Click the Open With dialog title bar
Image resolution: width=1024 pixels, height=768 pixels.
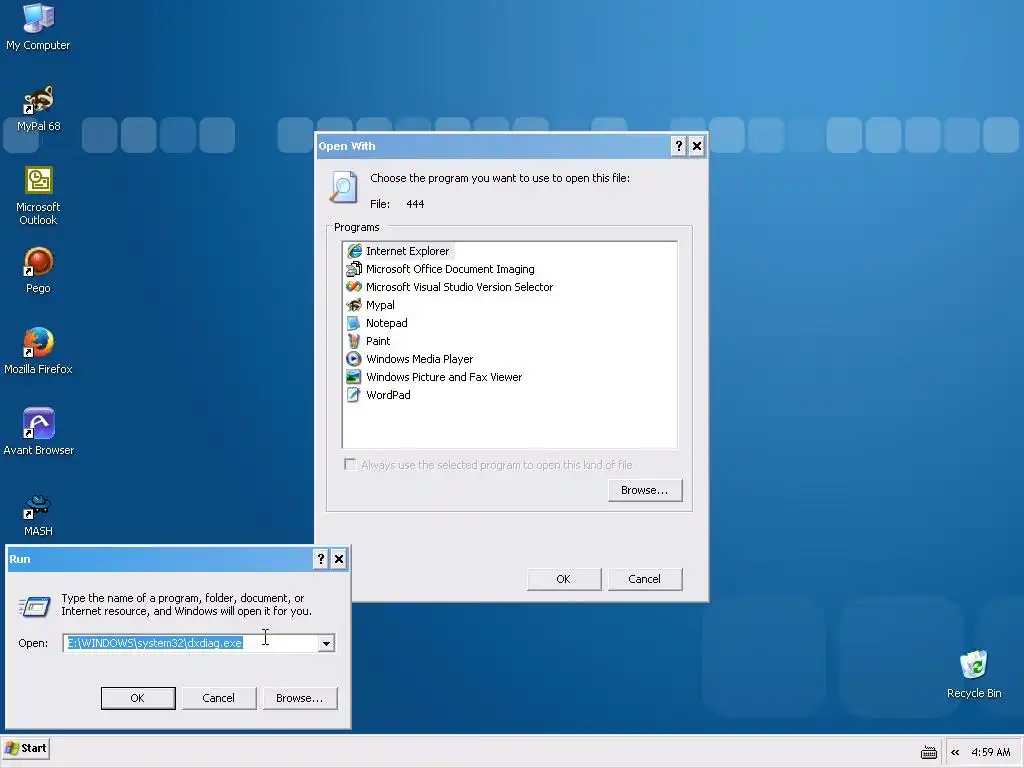(493, 146)
